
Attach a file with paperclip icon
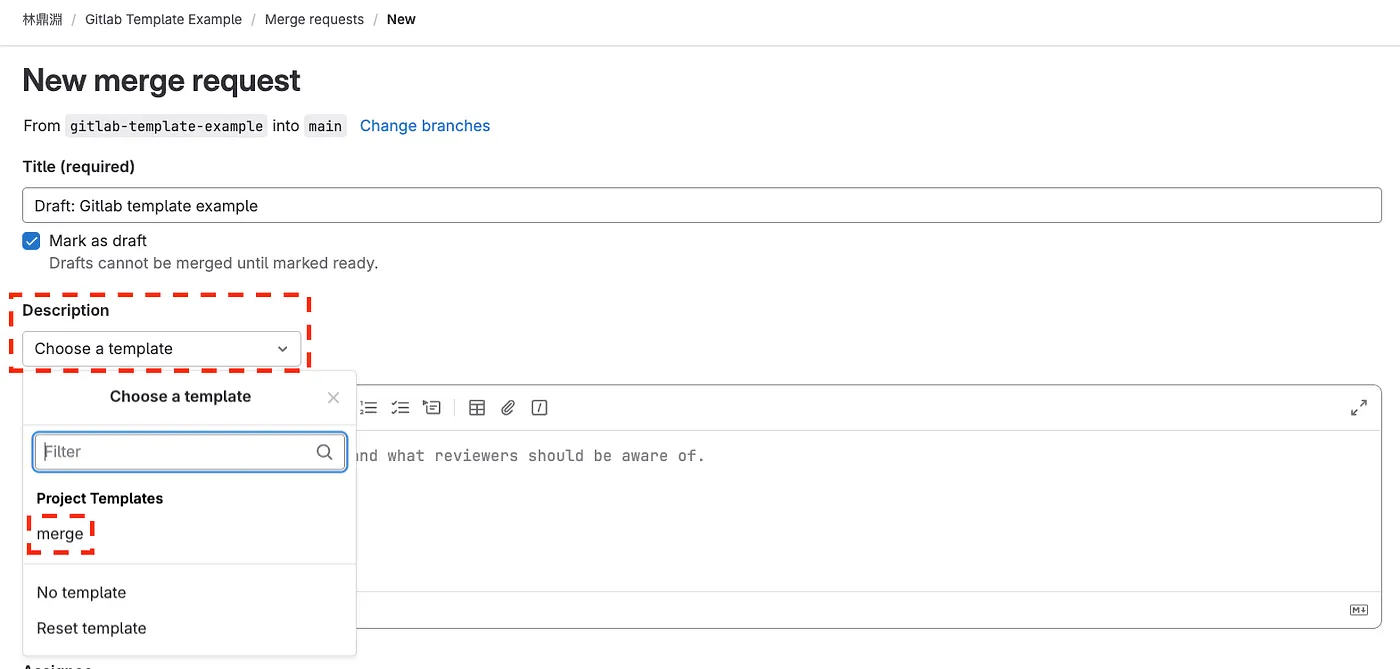tap(508, 408)
